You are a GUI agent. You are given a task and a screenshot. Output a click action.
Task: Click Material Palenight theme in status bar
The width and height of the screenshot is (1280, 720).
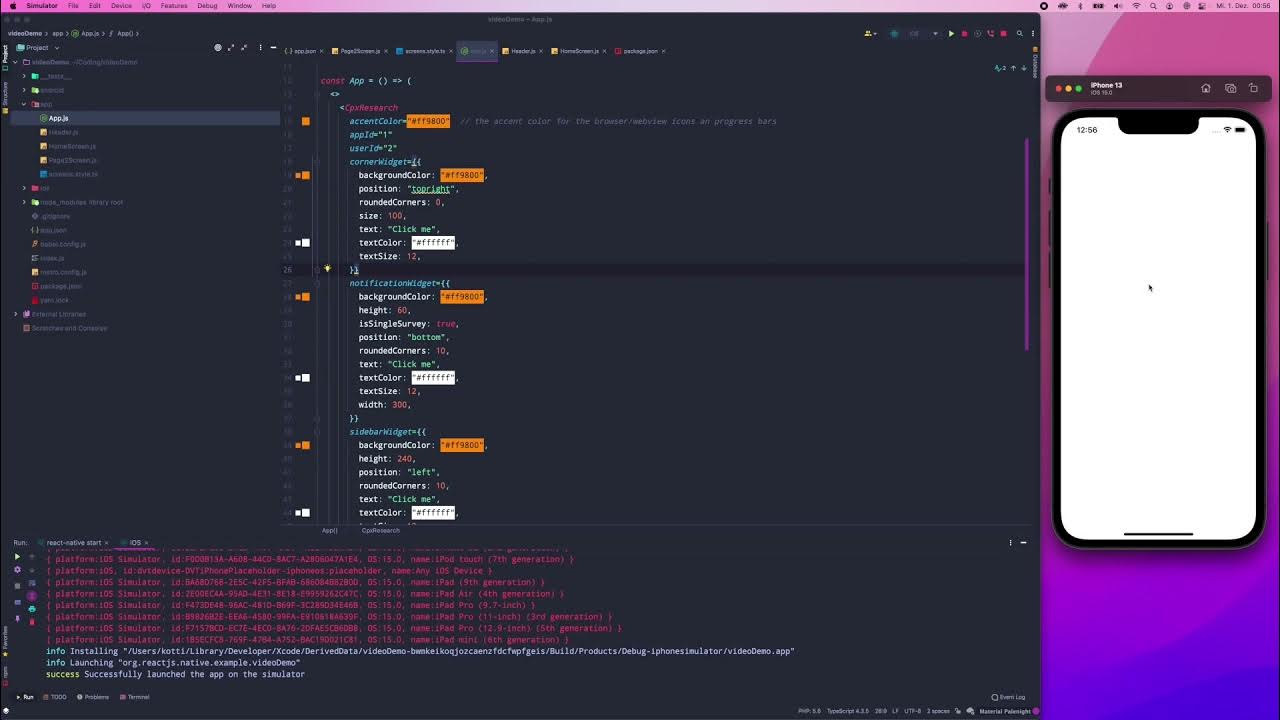1005,711
